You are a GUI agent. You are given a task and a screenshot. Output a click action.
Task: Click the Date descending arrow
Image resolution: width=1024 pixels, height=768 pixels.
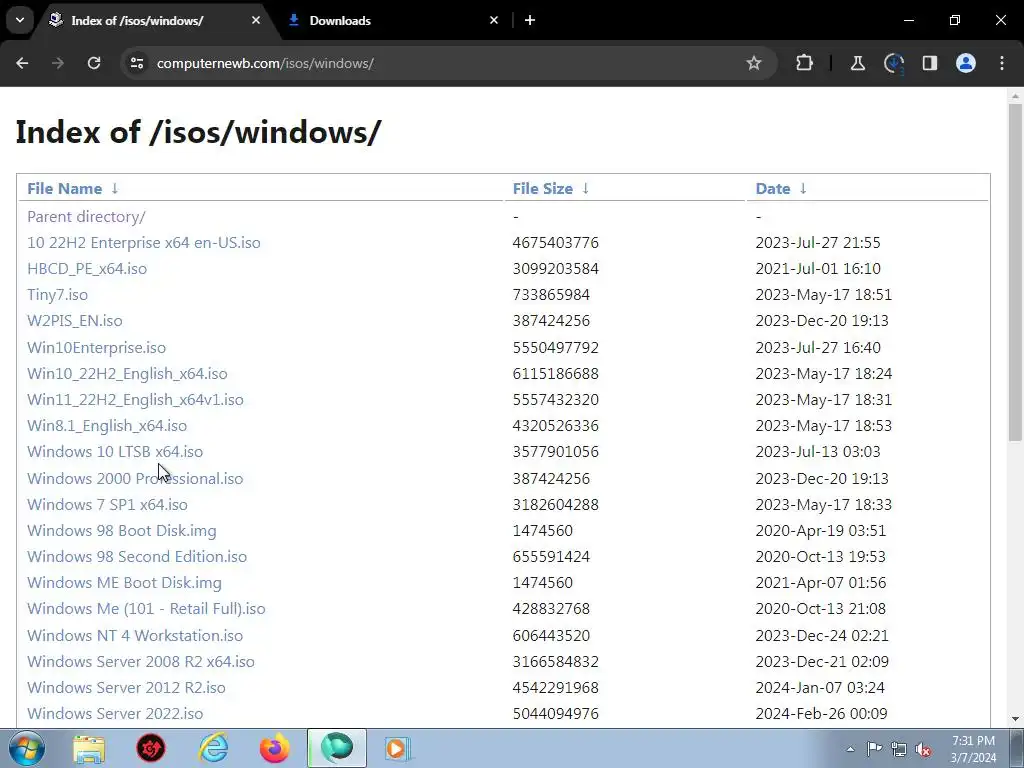(803, 189)
